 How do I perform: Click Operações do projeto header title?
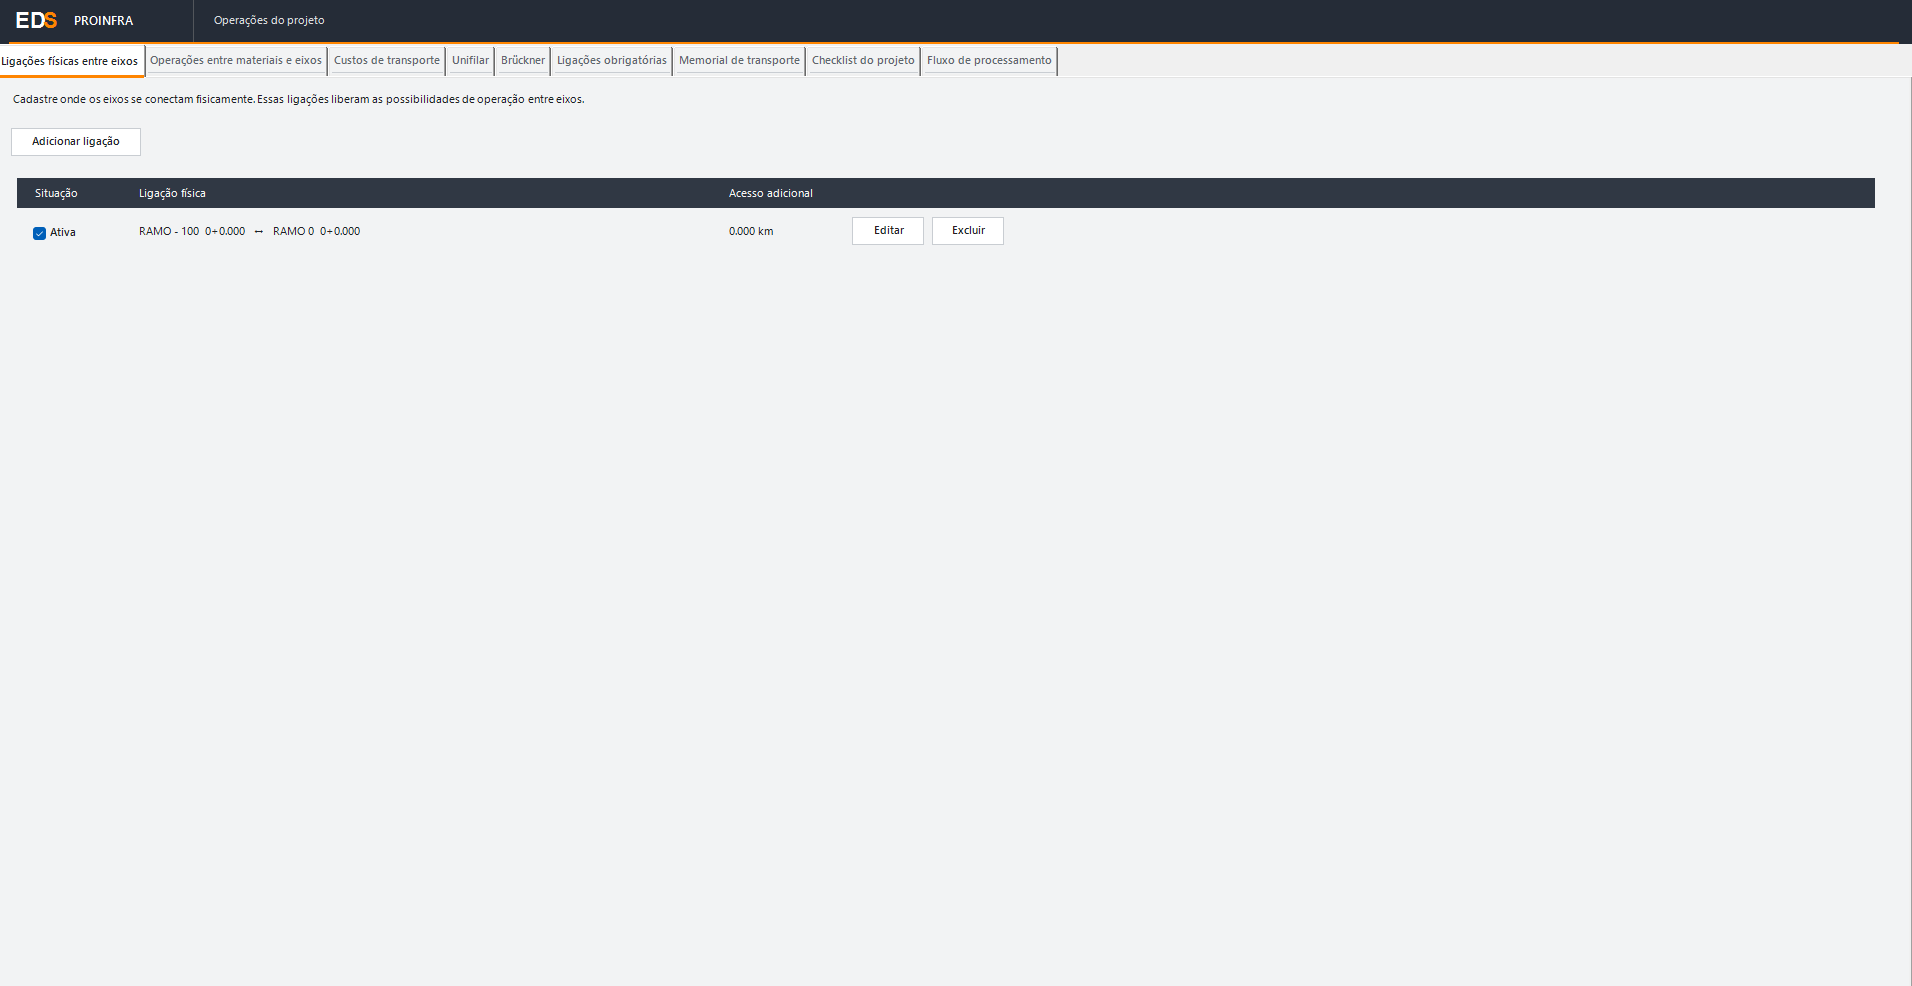[269, 20]
